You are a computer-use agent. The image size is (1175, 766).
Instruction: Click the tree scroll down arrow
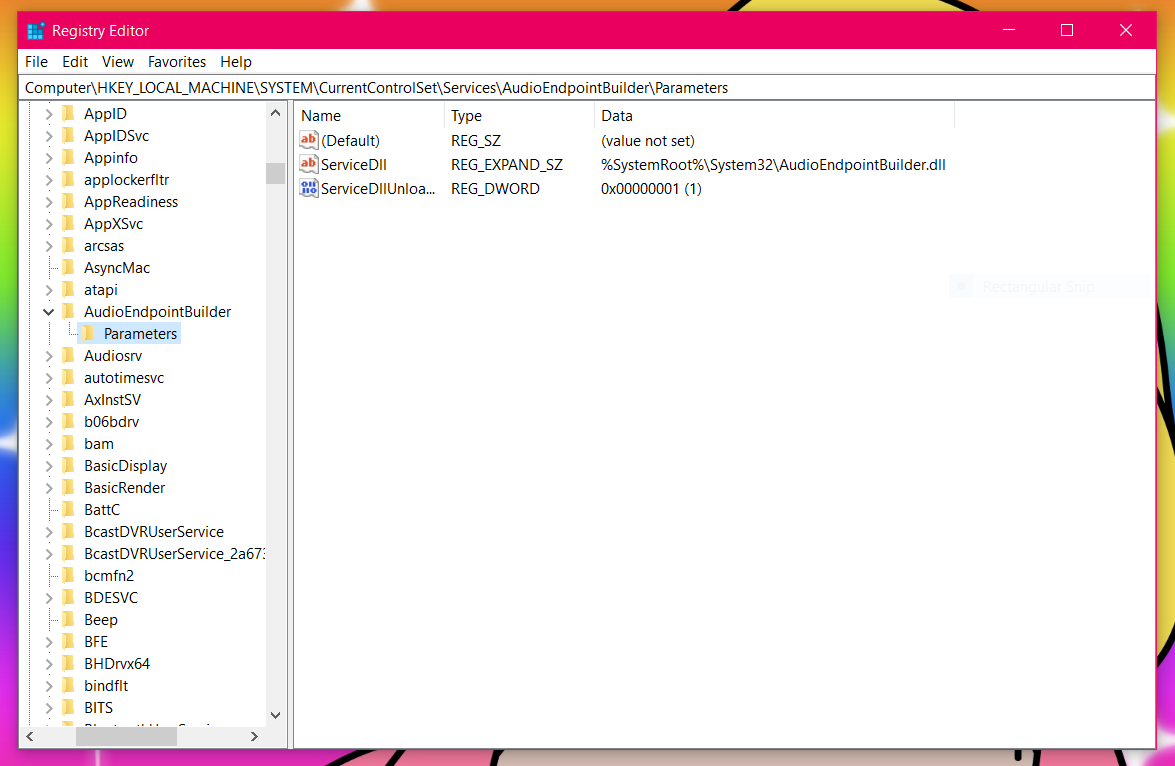tap(275, 715)
